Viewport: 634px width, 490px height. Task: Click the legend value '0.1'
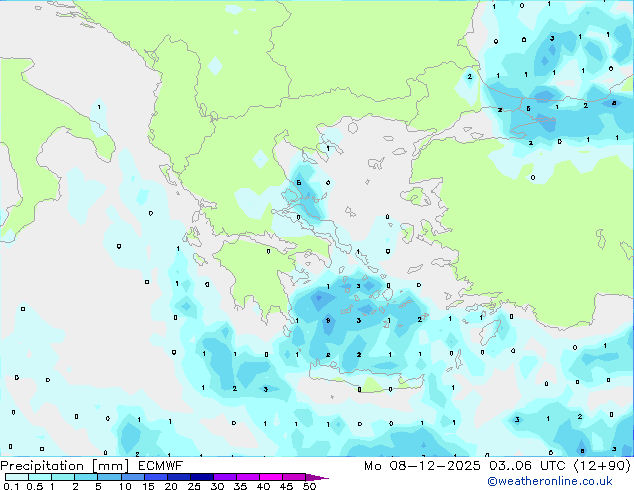point(11,486)
